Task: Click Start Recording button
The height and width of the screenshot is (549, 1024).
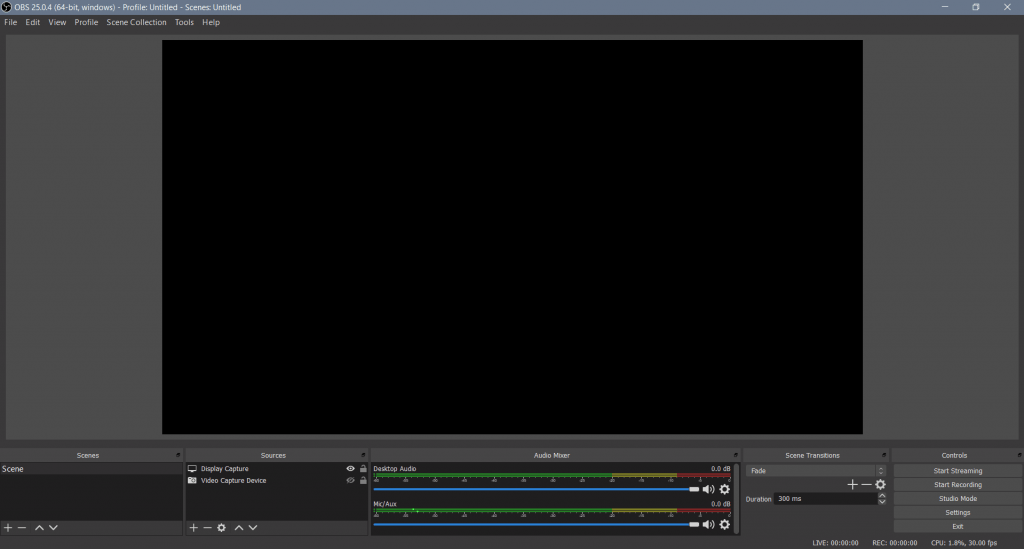Action: (x=957, y=484)
